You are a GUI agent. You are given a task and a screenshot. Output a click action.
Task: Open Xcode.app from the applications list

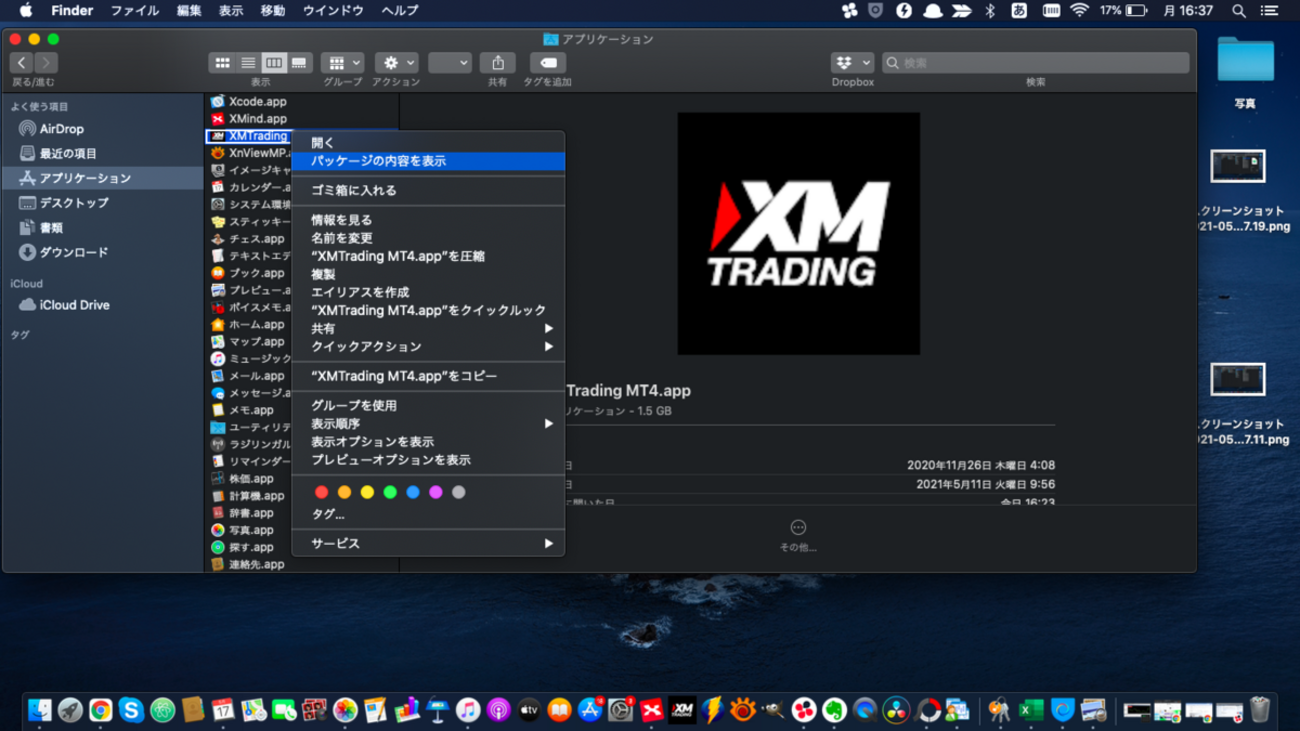[x=258, y=101]
